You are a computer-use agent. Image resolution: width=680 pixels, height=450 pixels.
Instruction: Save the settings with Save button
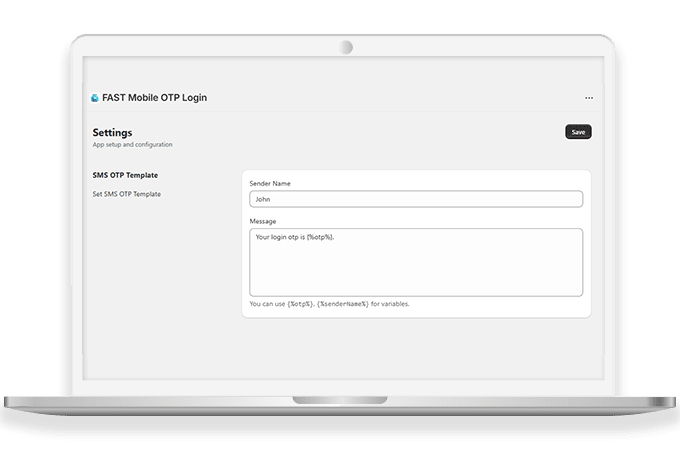[x=578, y=132]
